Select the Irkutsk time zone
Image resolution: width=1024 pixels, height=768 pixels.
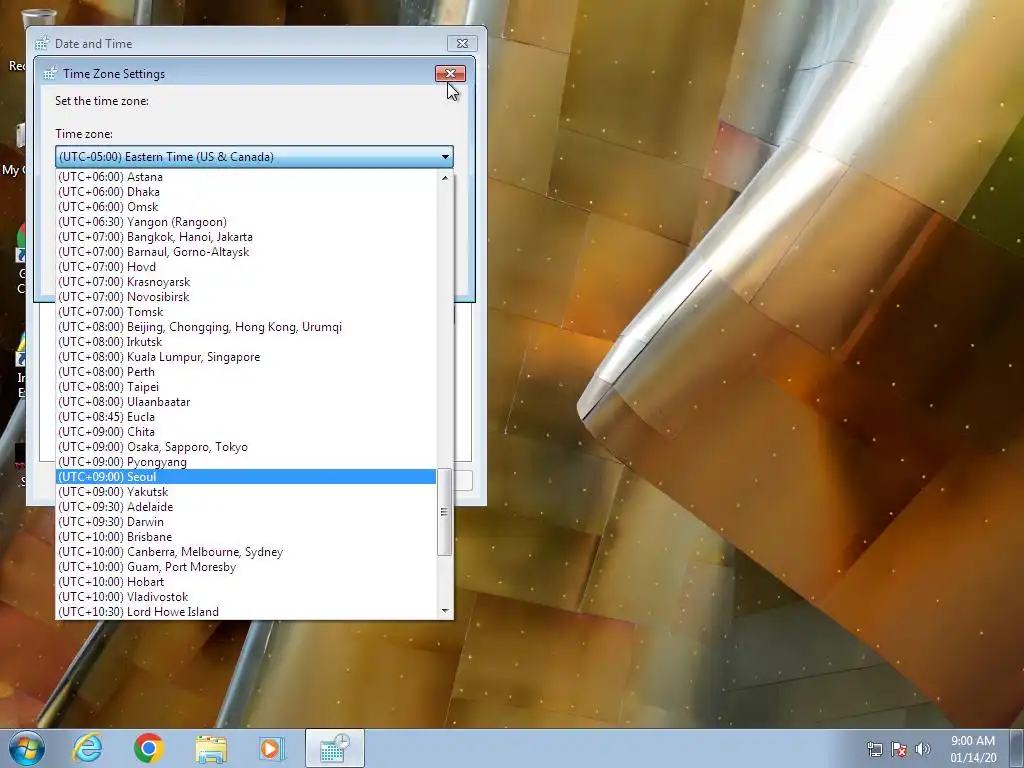click(246, 342)
